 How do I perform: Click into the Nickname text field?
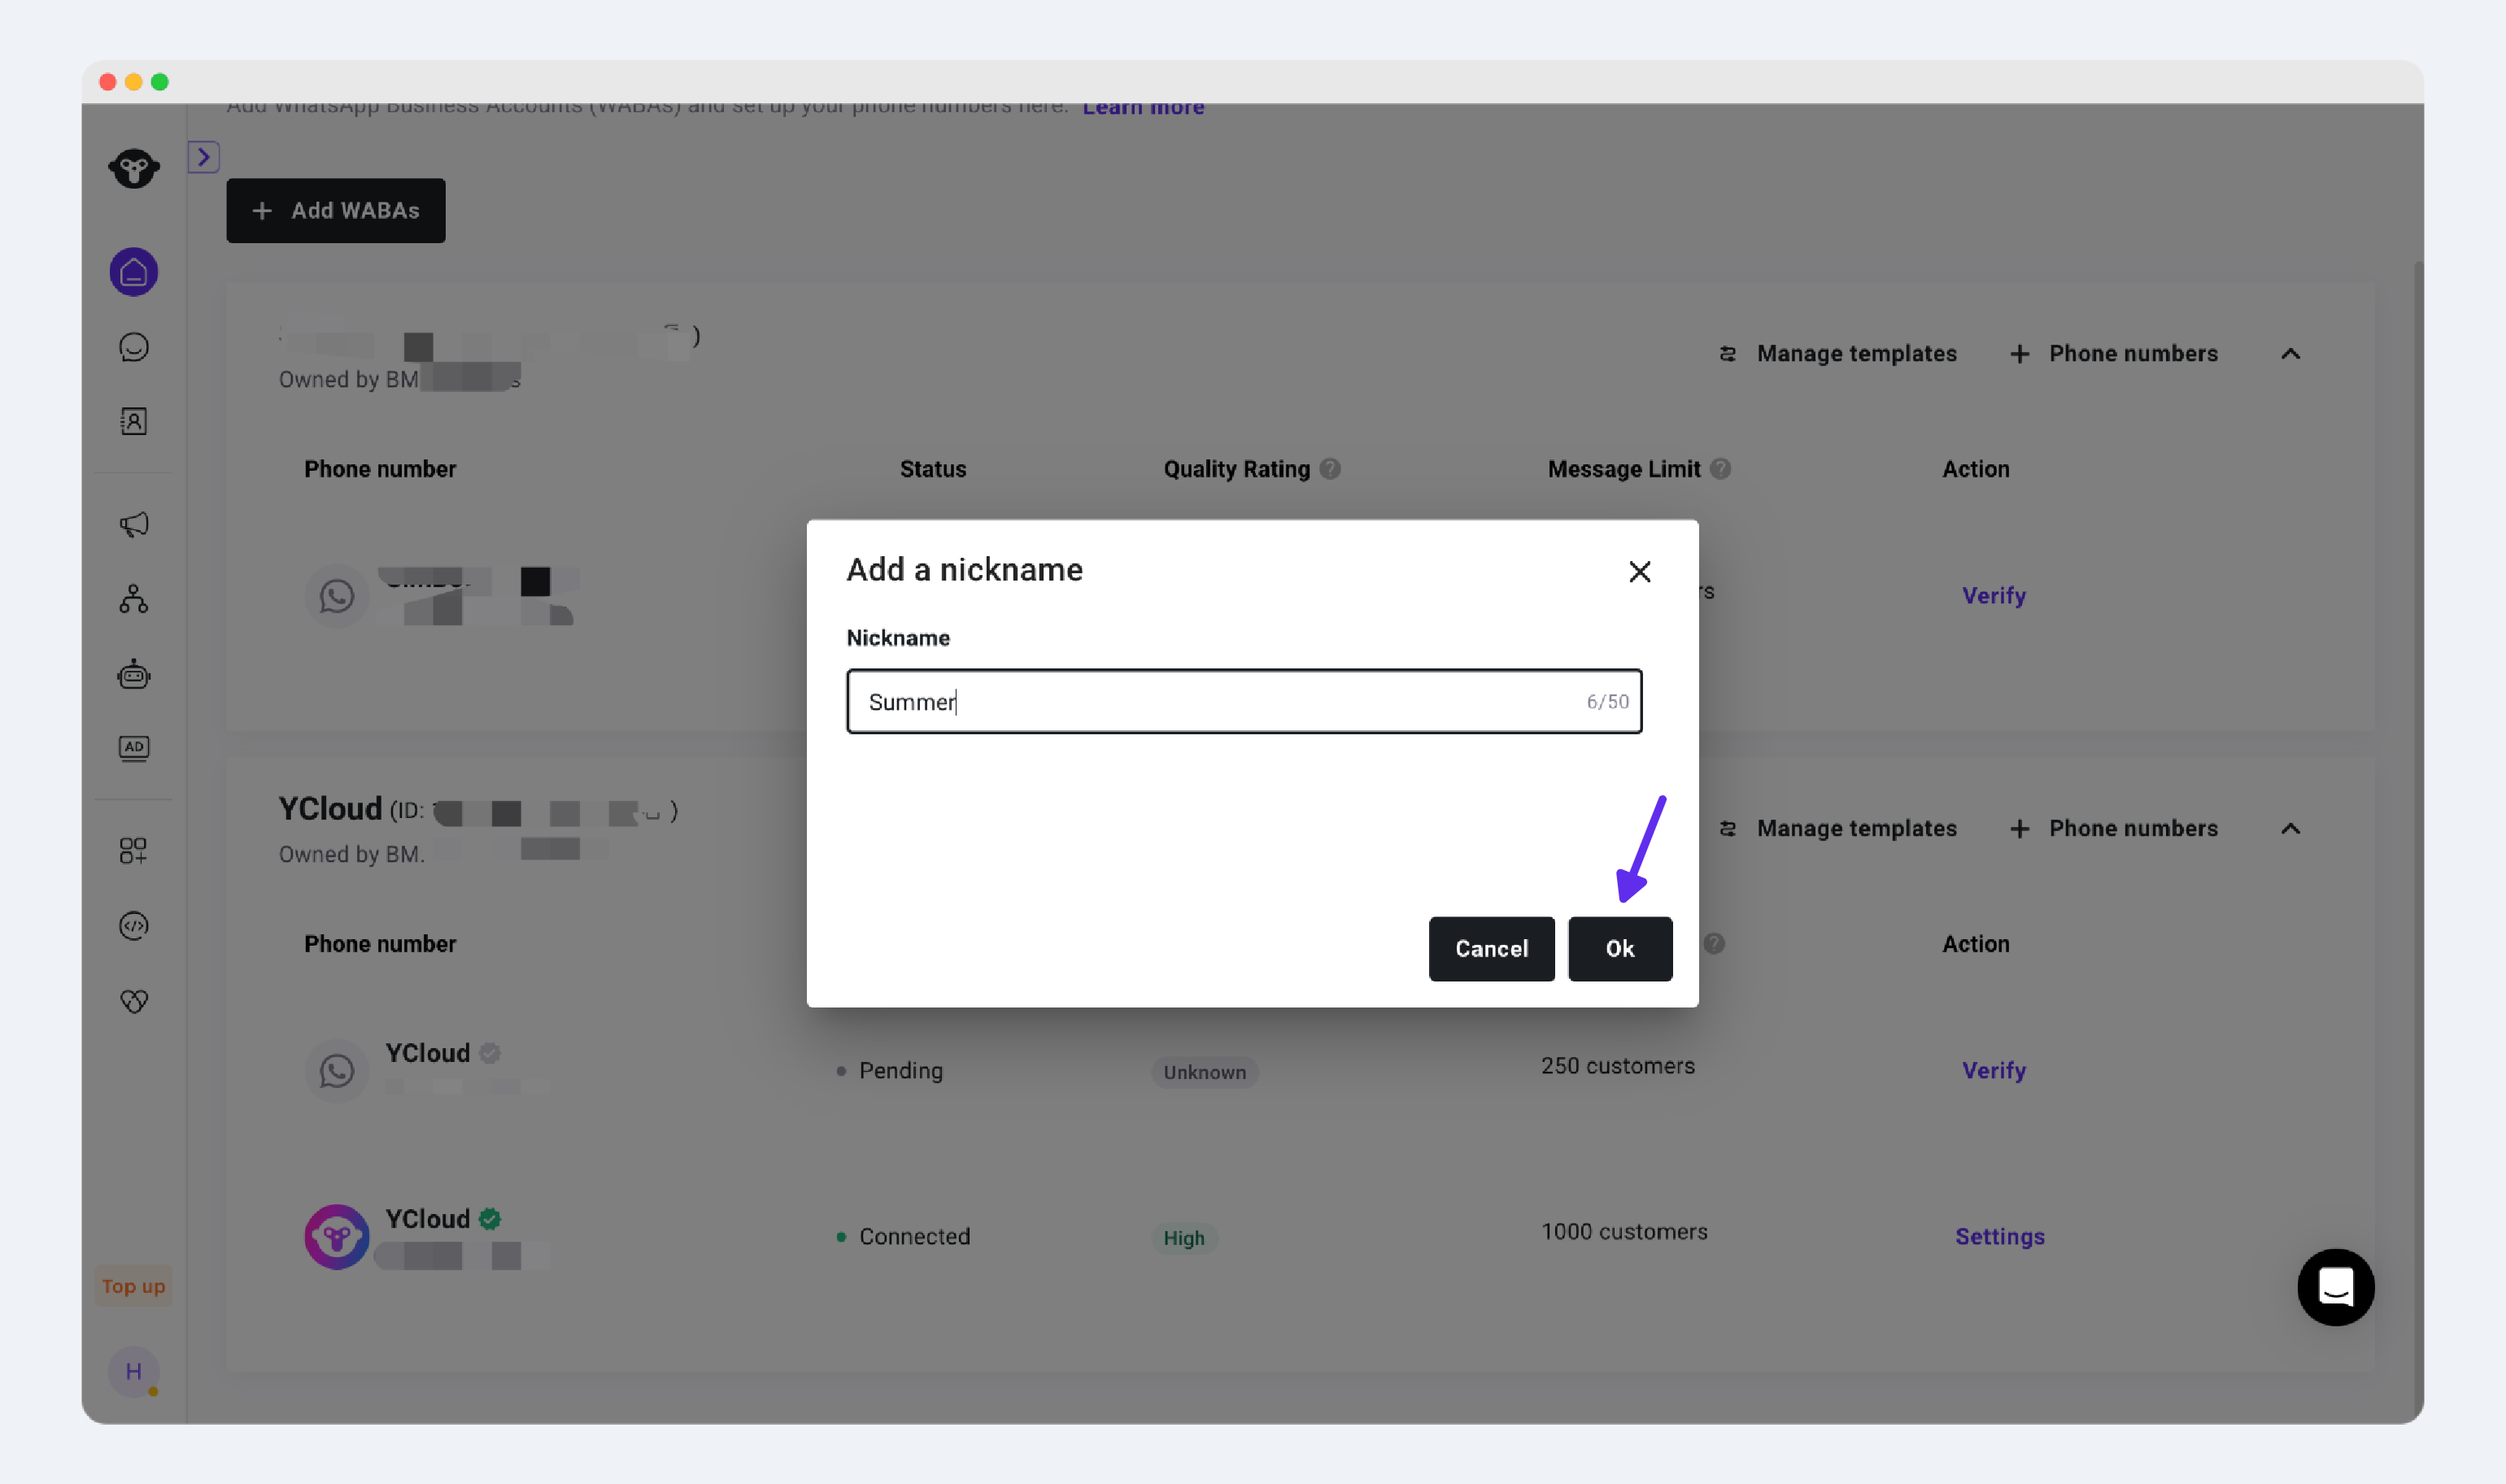(1220, 701)
